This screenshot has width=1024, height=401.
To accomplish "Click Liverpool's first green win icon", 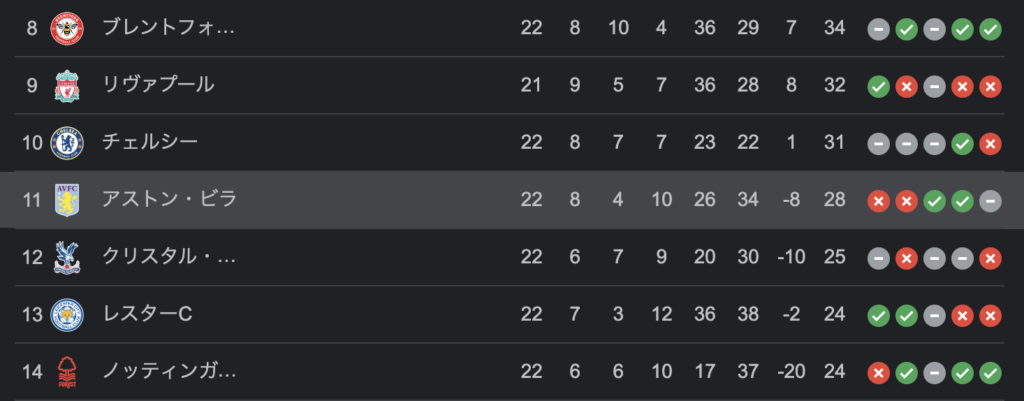I will tap(878, 86).
